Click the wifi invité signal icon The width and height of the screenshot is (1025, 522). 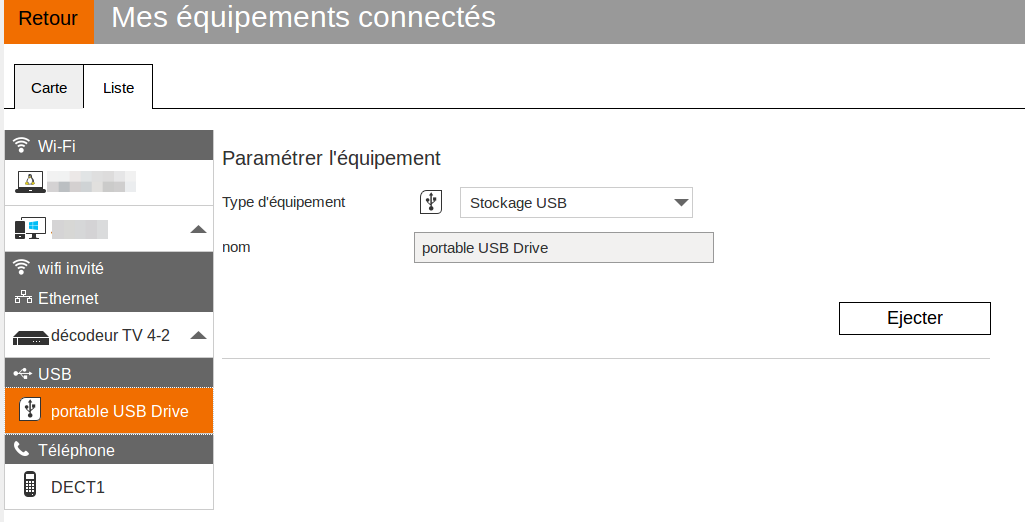22,268
